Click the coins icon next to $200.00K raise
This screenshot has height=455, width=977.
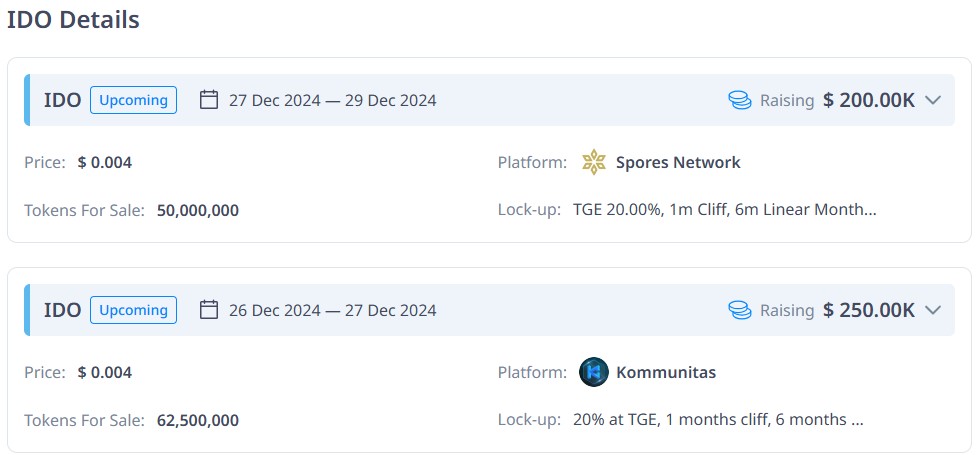[739, 100]
